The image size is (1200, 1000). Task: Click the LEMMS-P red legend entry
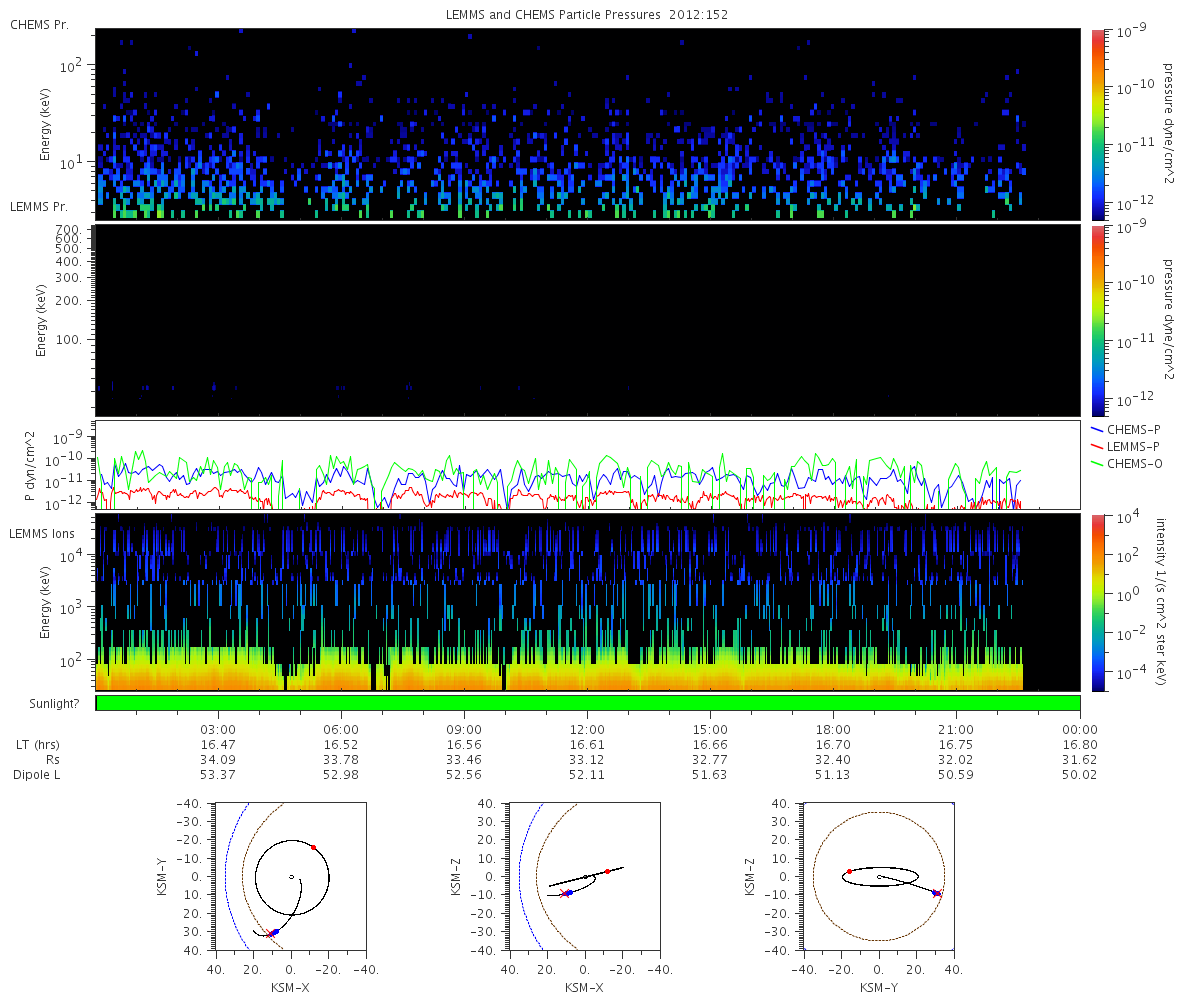1126,446
